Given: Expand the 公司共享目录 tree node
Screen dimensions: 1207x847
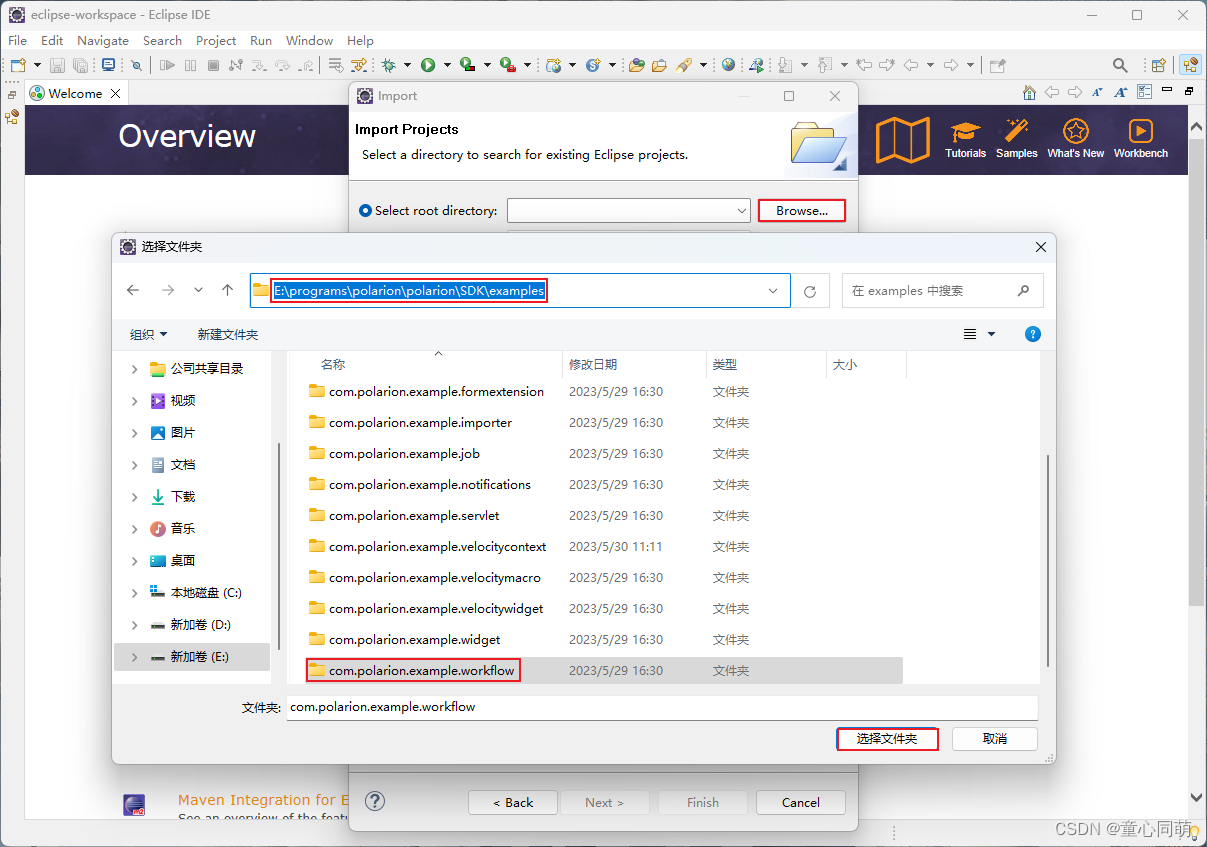Looking at the screenshot, I should point(135,369).
